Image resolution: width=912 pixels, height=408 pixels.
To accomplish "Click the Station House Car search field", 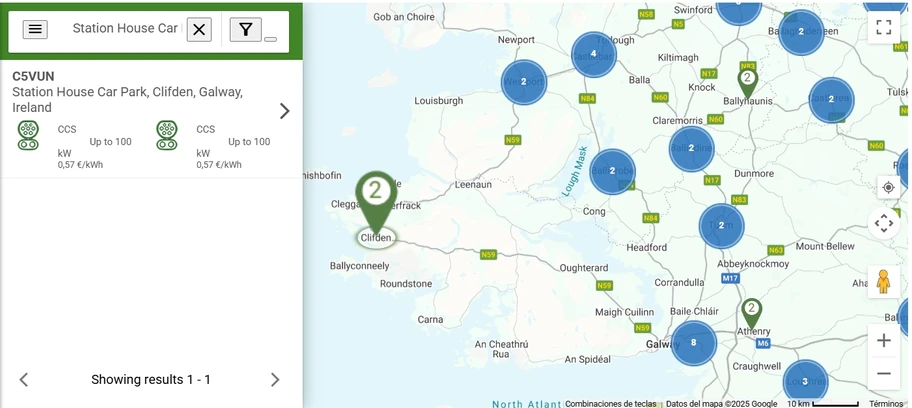I will point(124,29).
